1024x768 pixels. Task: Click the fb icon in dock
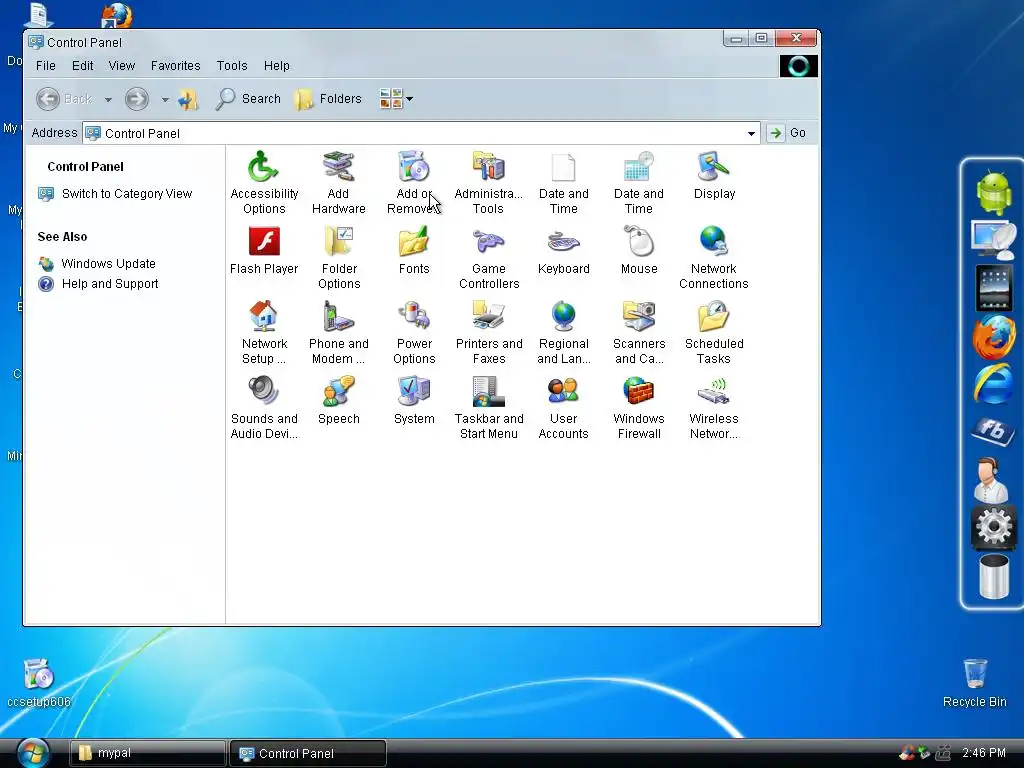pos(993,431)
